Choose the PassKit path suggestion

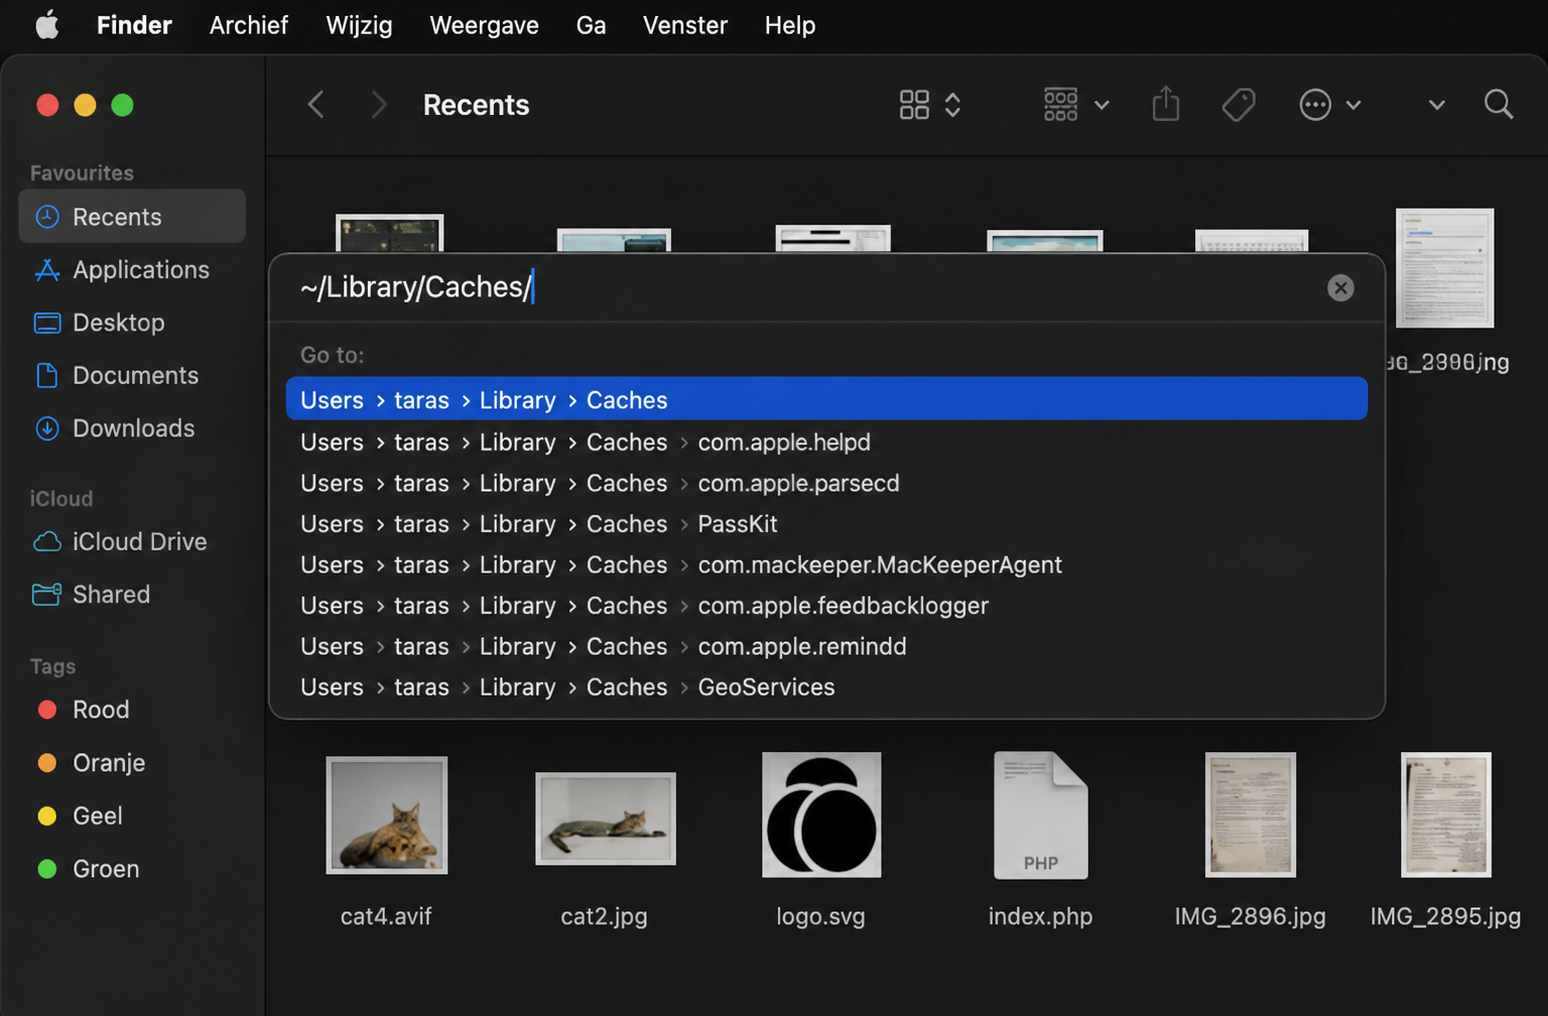point(826,523)
